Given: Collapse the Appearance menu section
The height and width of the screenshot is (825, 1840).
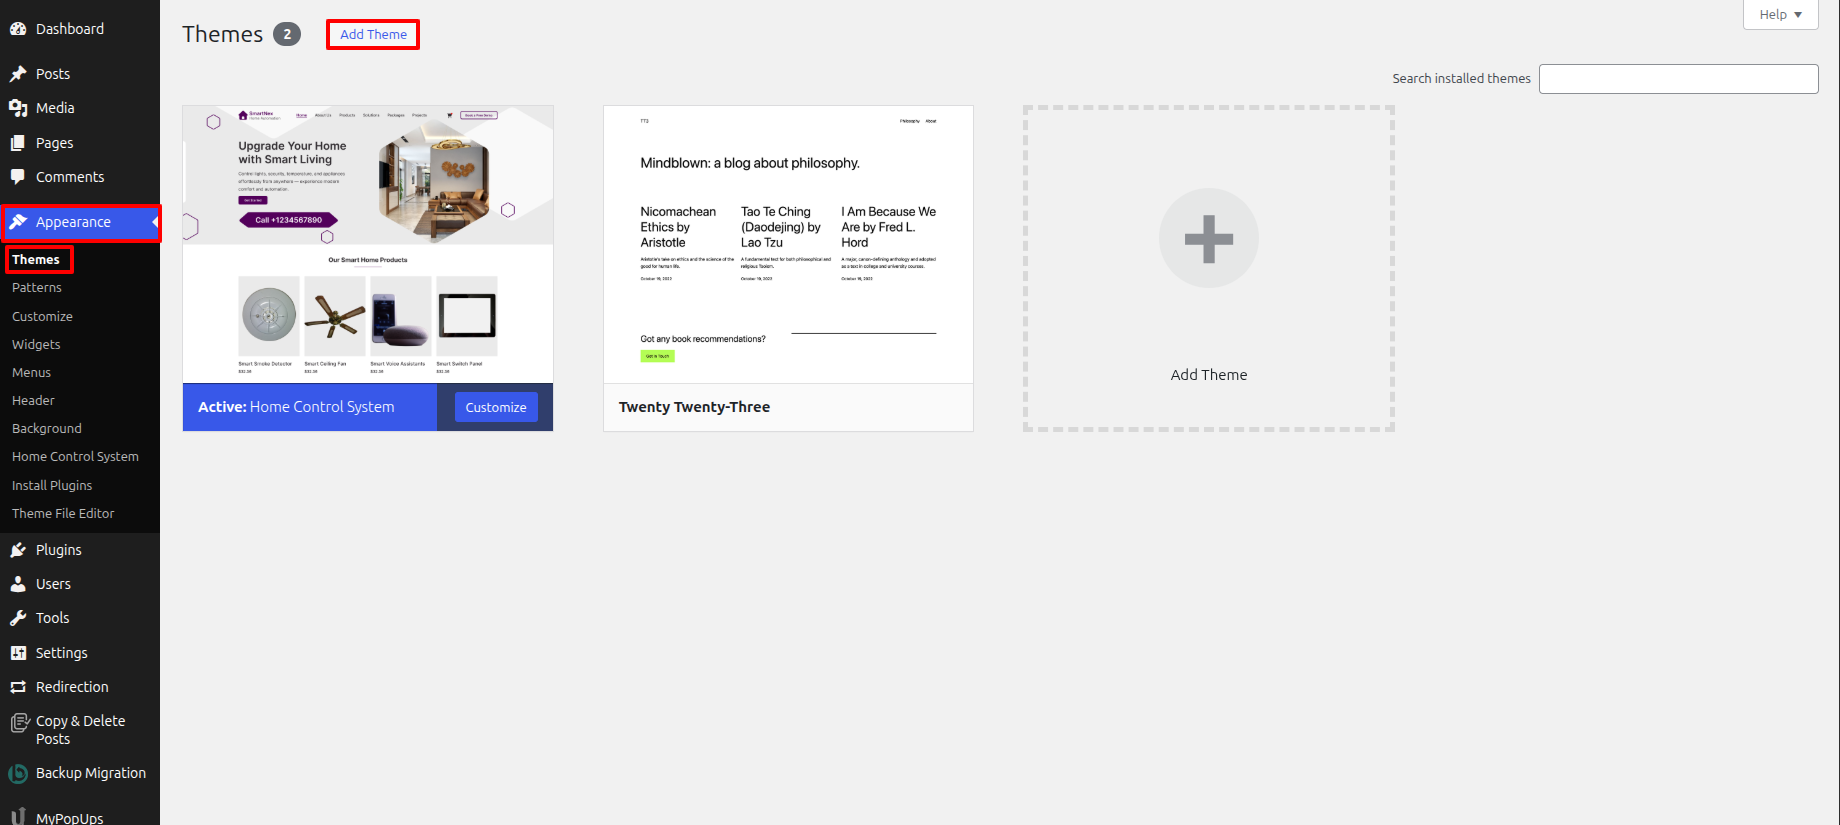Looking at the screenshot, I should point(73,222).
